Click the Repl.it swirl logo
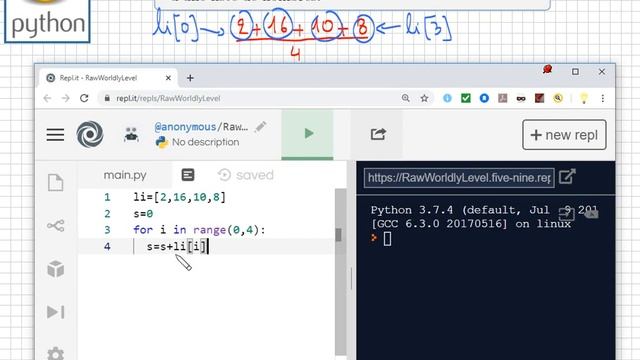Screen dimensions: 640x360 point(90,134)
